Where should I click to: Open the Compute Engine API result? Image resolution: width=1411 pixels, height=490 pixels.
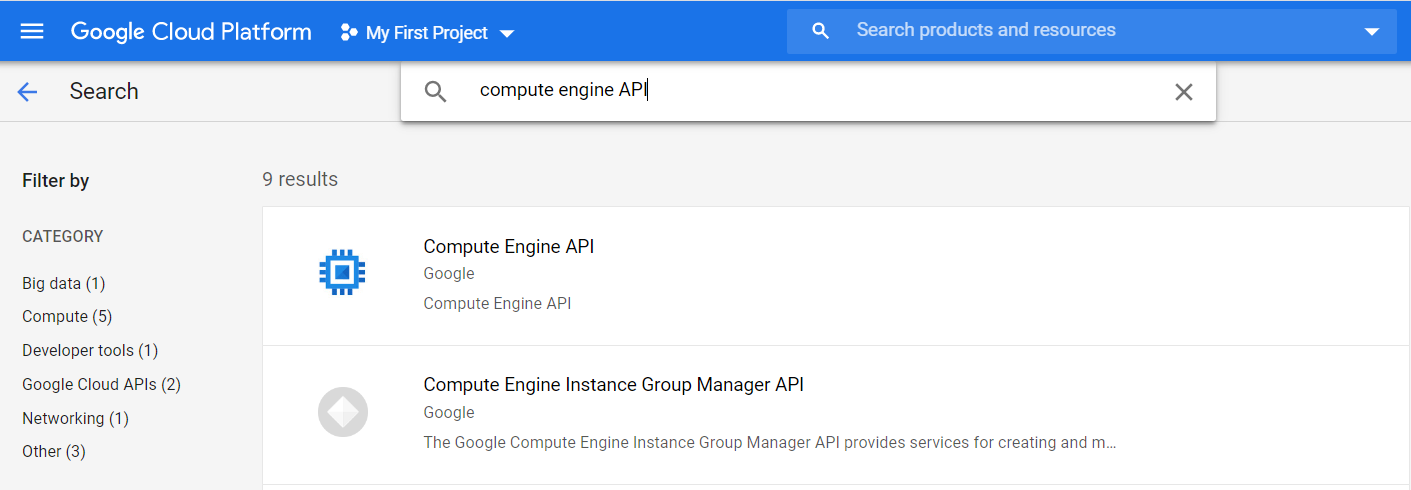(508, 246)
